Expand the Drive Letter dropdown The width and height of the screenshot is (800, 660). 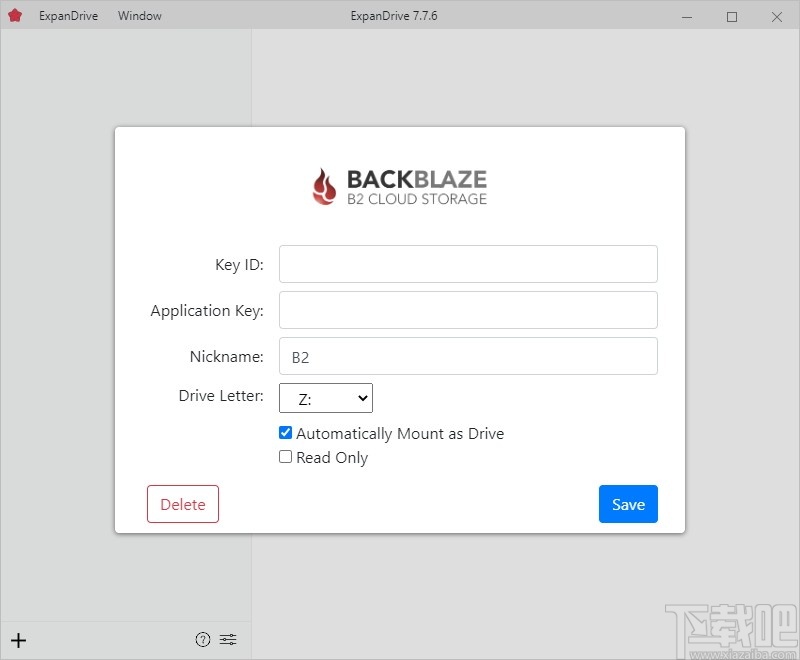pos(326,398)
